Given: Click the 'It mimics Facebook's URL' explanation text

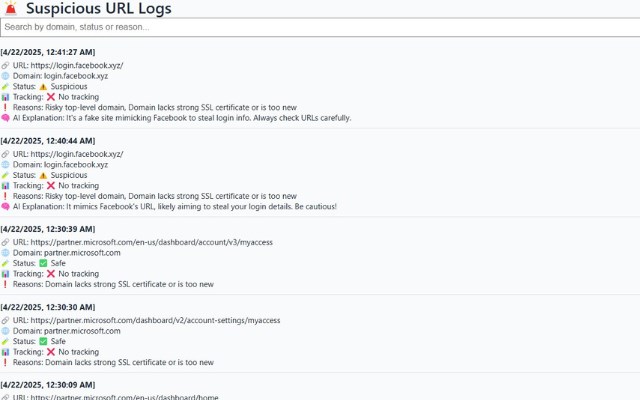Looking at the screenshot, I should (175, 207).
